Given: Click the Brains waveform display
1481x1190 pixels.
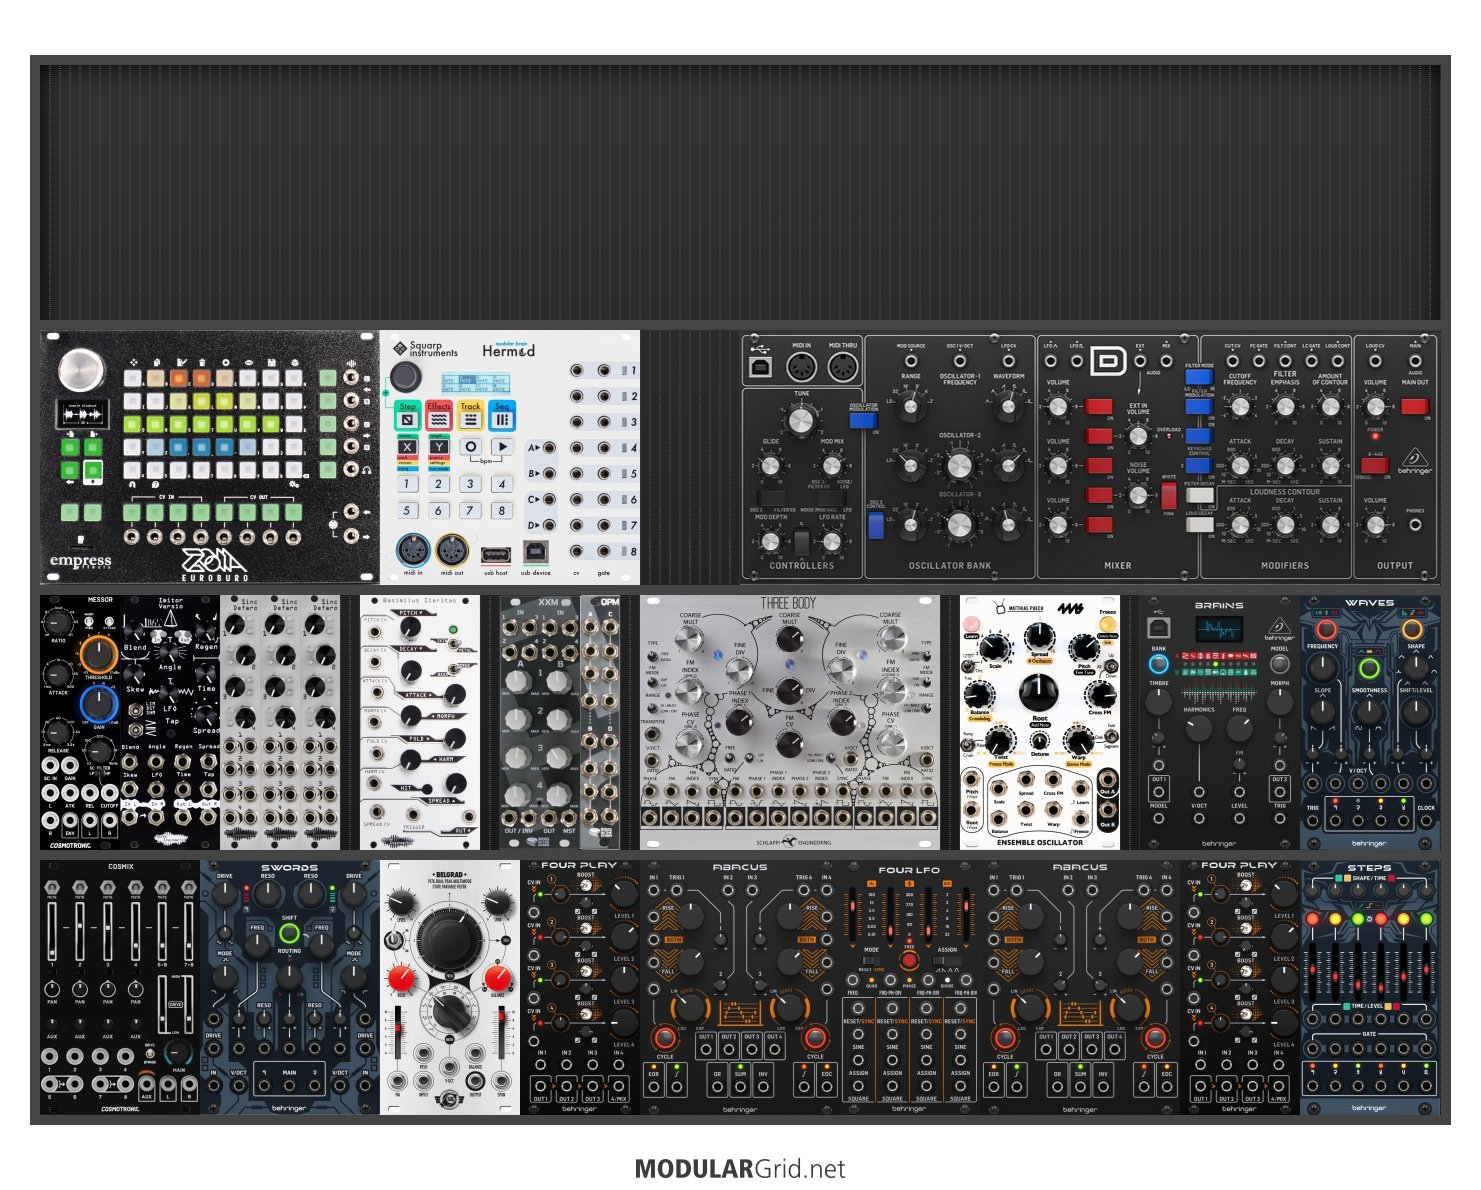Looking at the screenshot, I should pos(1218,629).
